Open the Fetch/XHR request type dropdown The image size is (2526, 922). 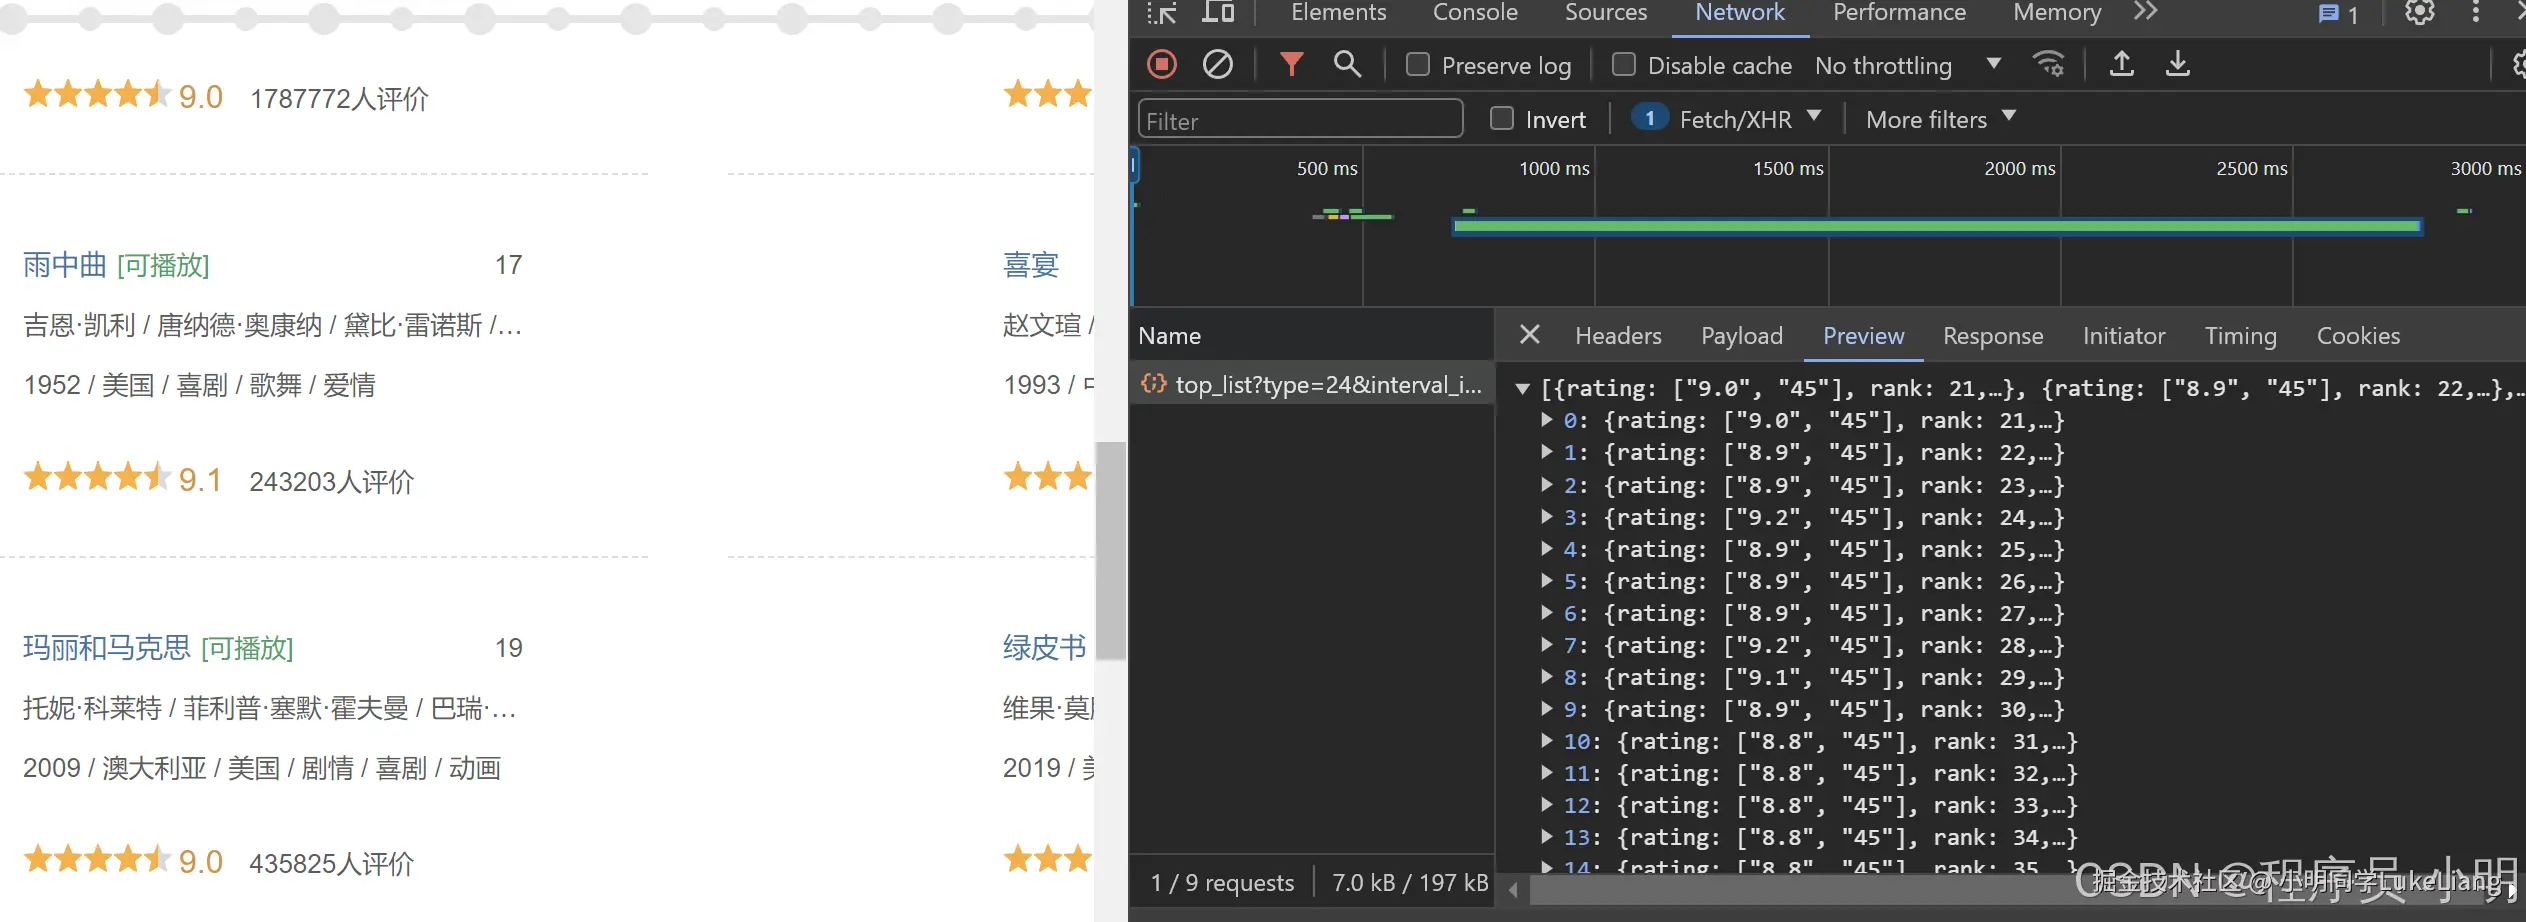(1726, 119)
